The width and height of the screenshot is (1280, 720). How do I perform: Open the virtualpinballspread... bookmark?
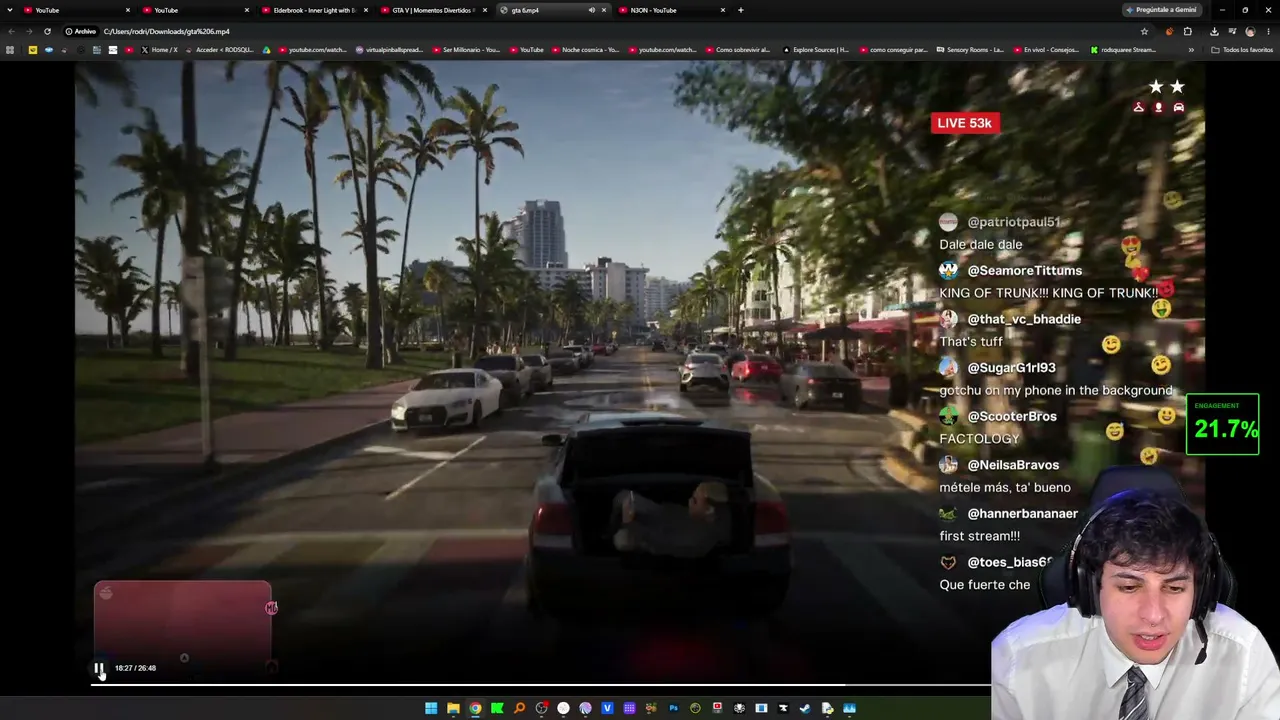pos(389,50)
